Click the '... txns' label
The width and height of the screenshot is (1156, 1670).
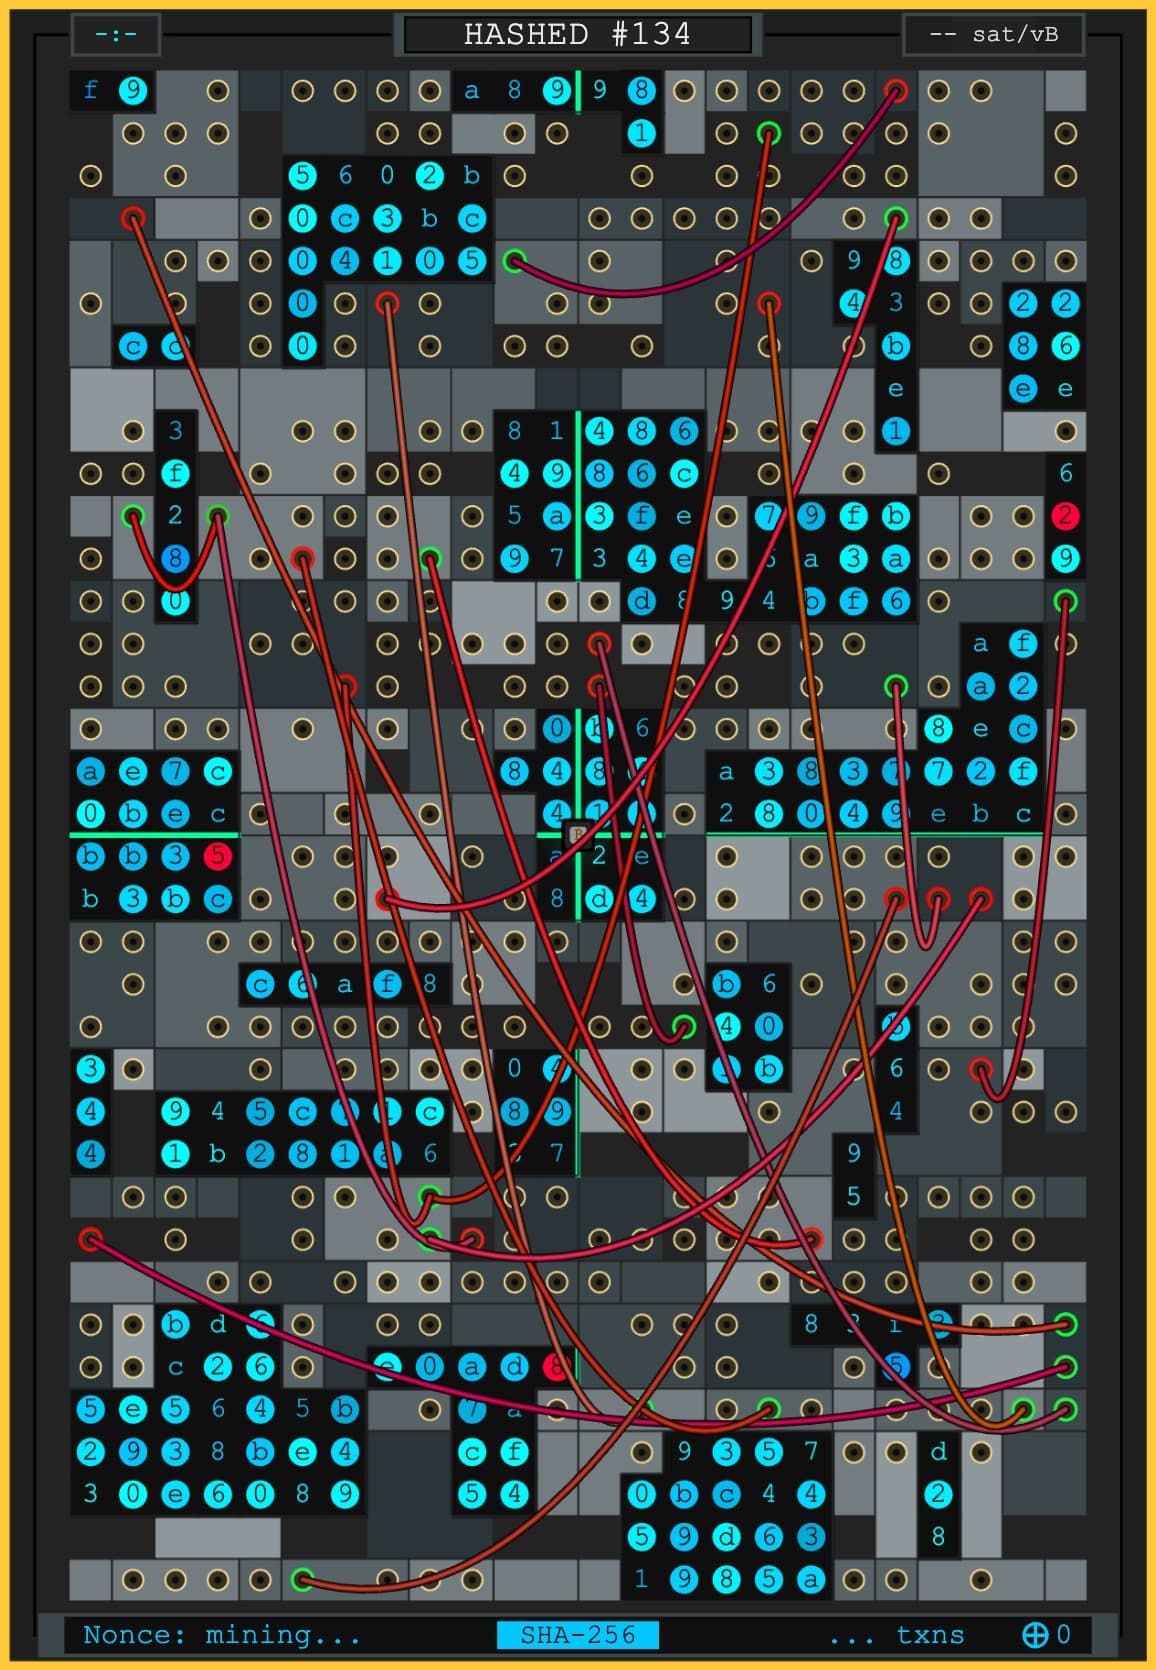tap(897, 1634)
